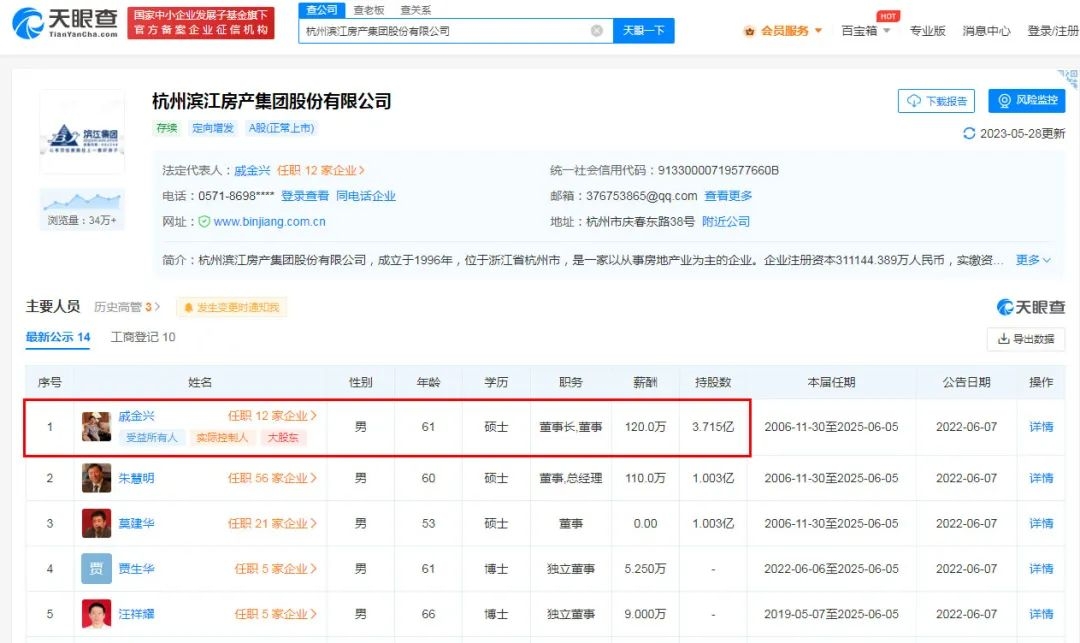Screen dimensions: 1080x643
Task: Click the 发生变更时通知我 button
Action: 231,307
